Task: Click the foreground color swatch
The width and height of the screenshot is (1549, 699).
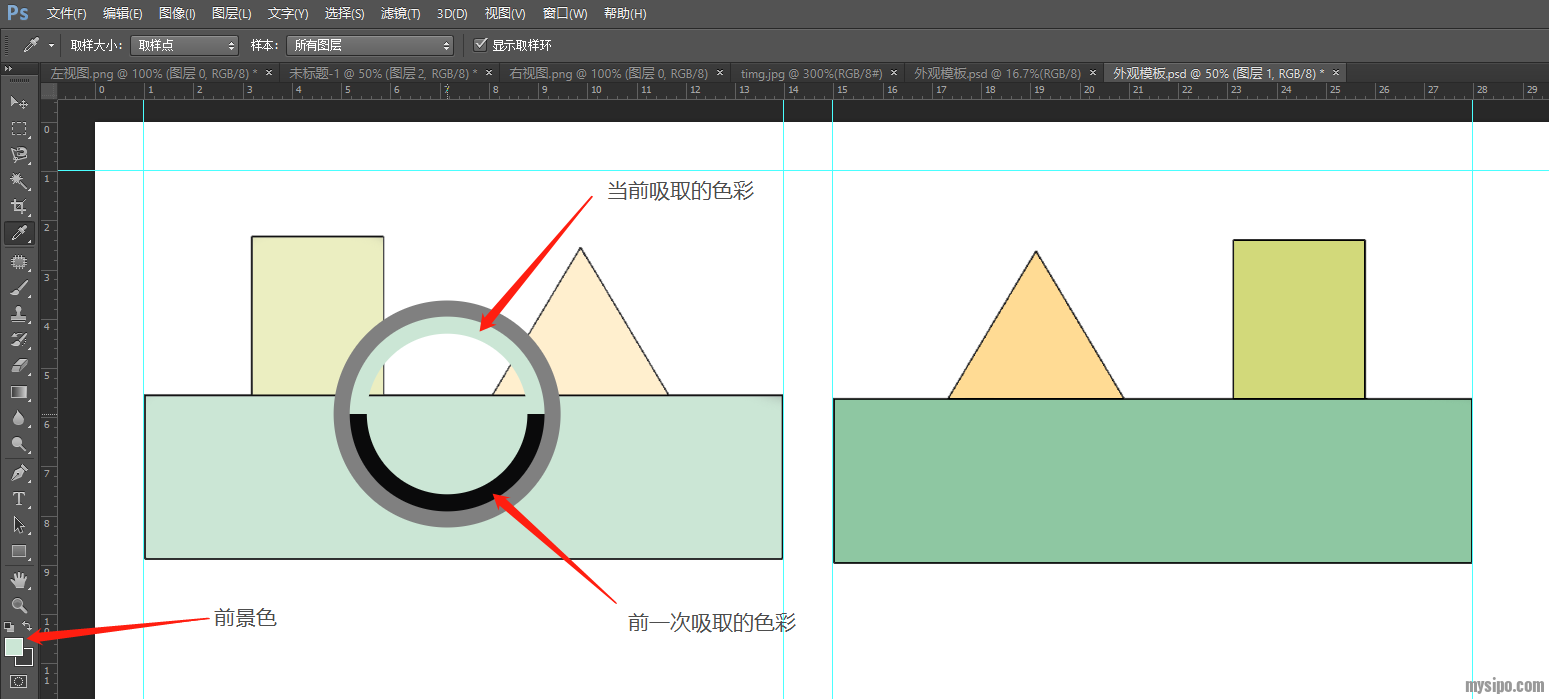Action: point(14,647)
